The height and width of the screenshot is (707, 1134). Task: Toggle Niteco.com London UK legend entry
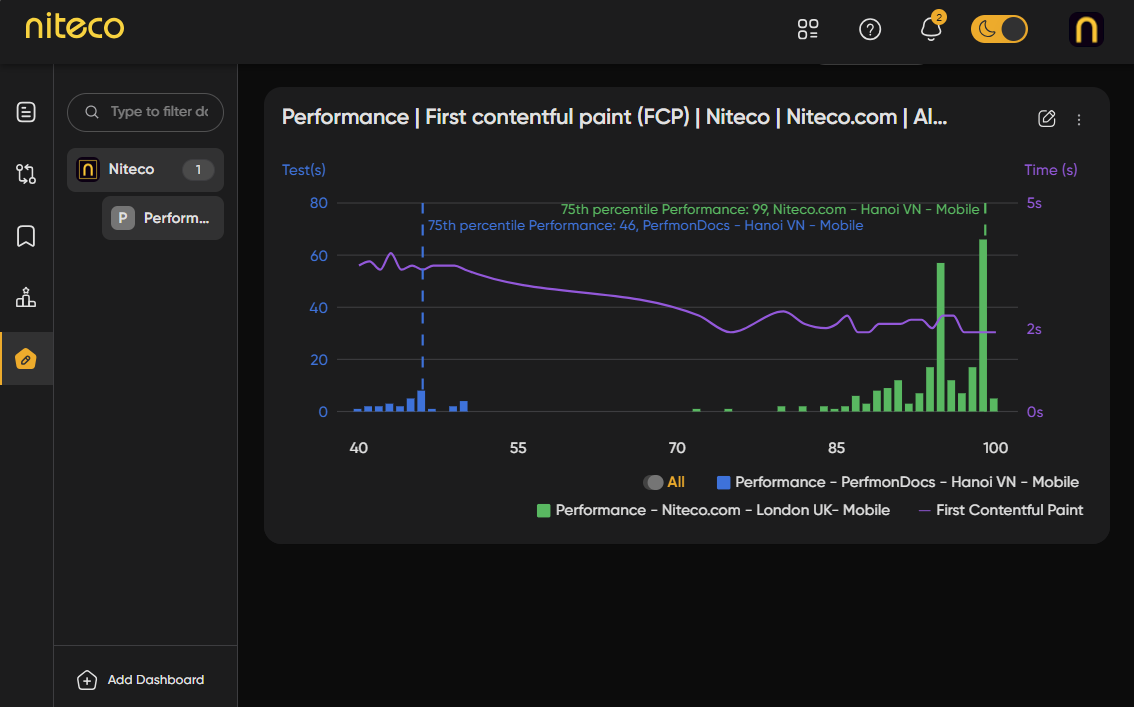pos(713,510)
